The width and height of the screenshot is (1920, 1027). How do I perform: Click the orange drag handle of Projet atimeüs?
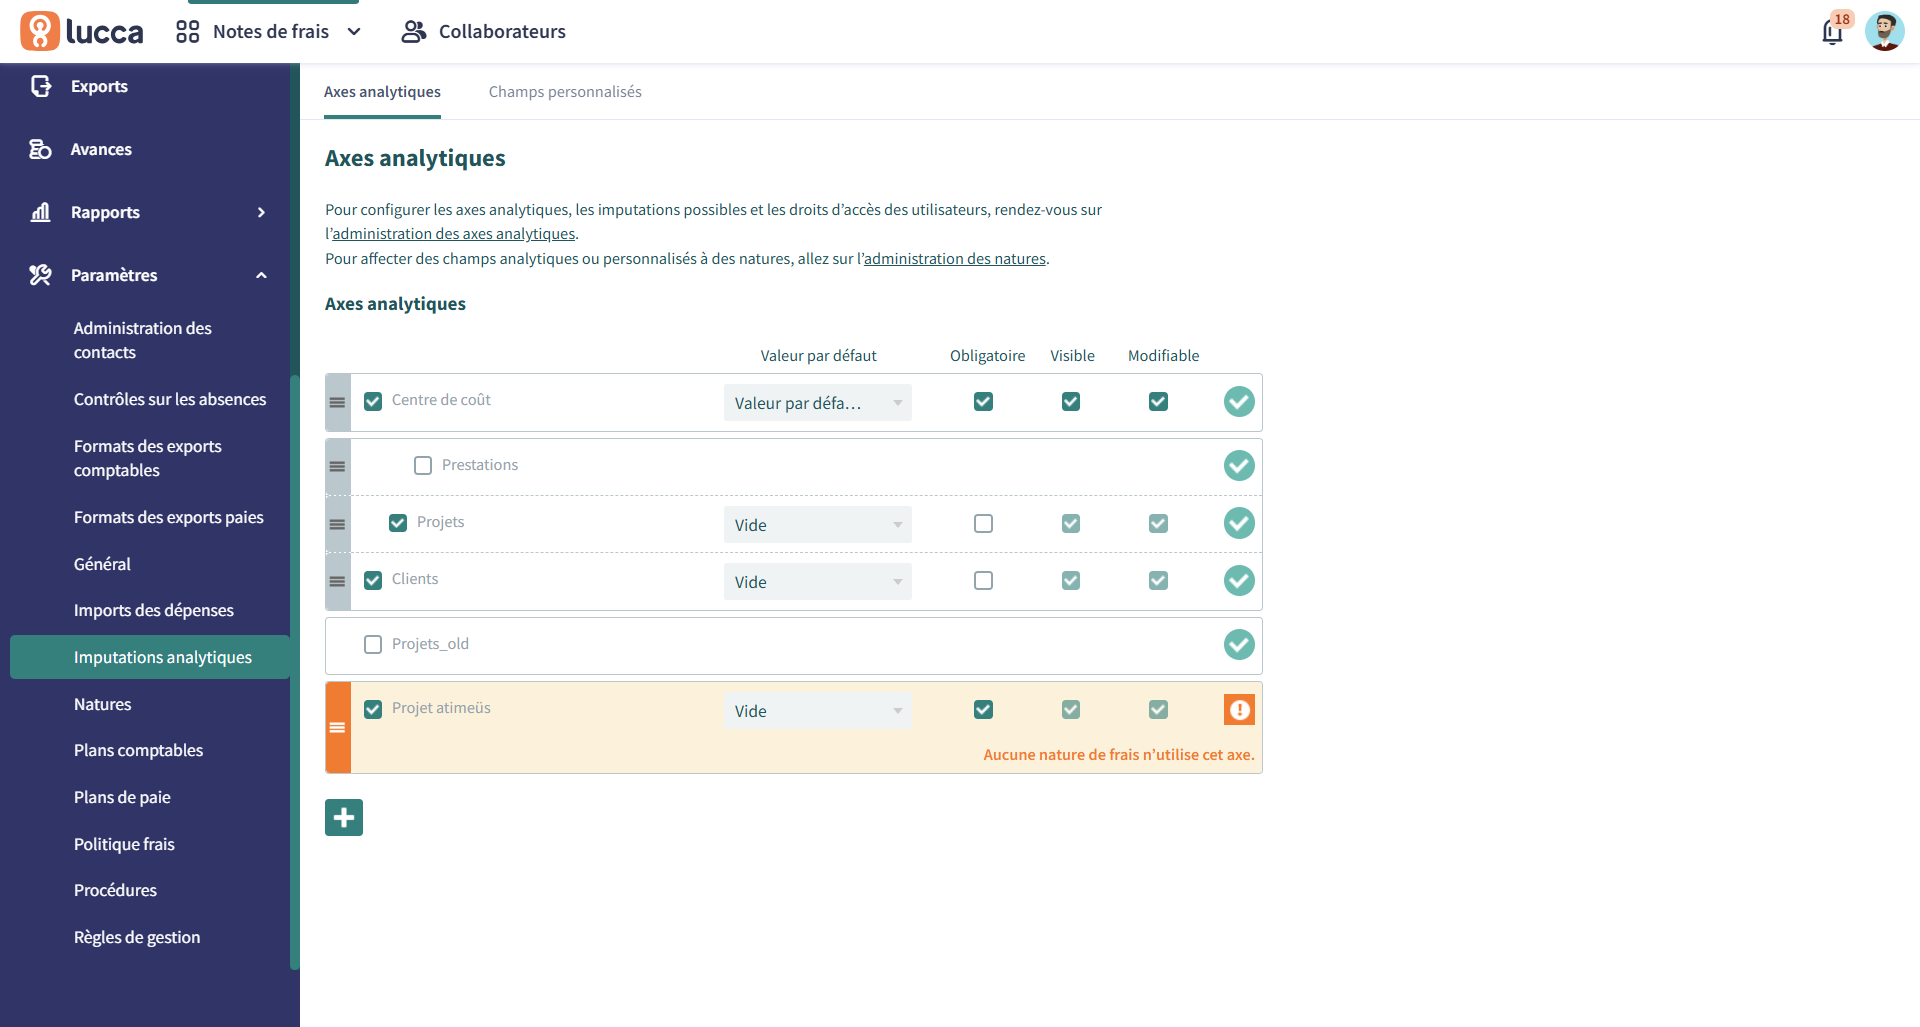tap(338, 728)
